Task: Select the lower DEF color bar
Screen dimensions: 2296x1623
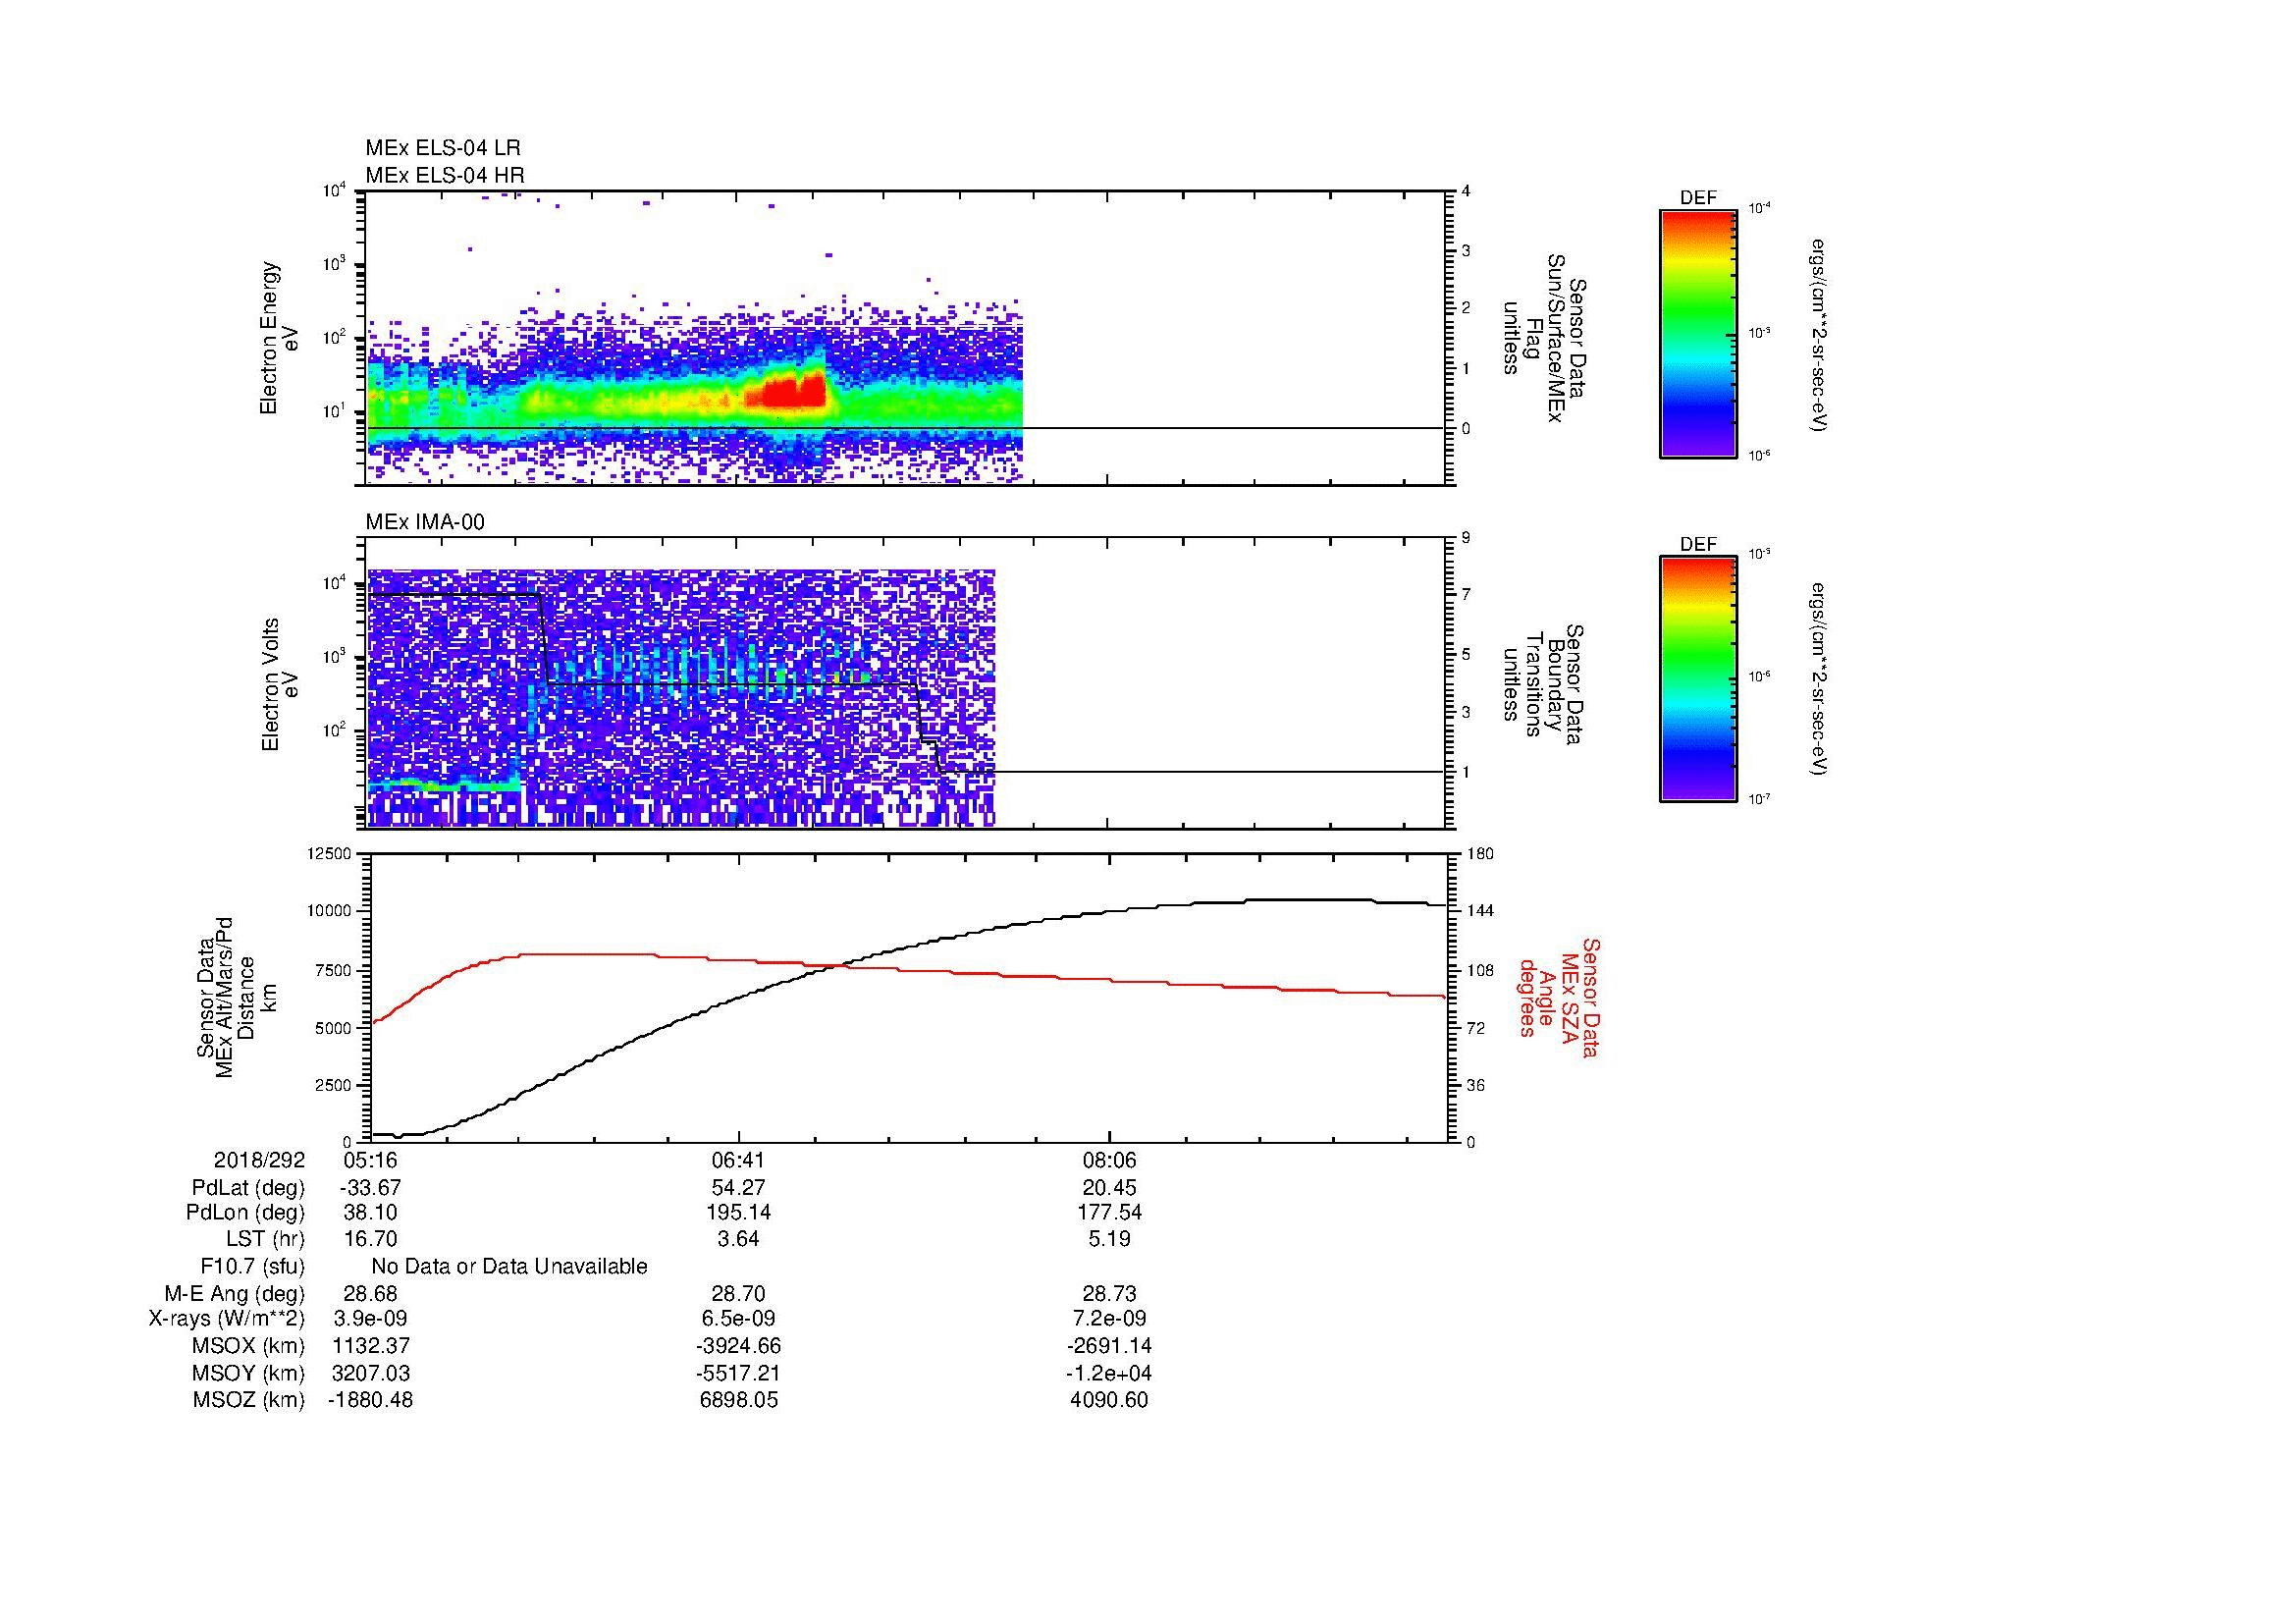Action: pyautogui.click(x=1698, y=679)
